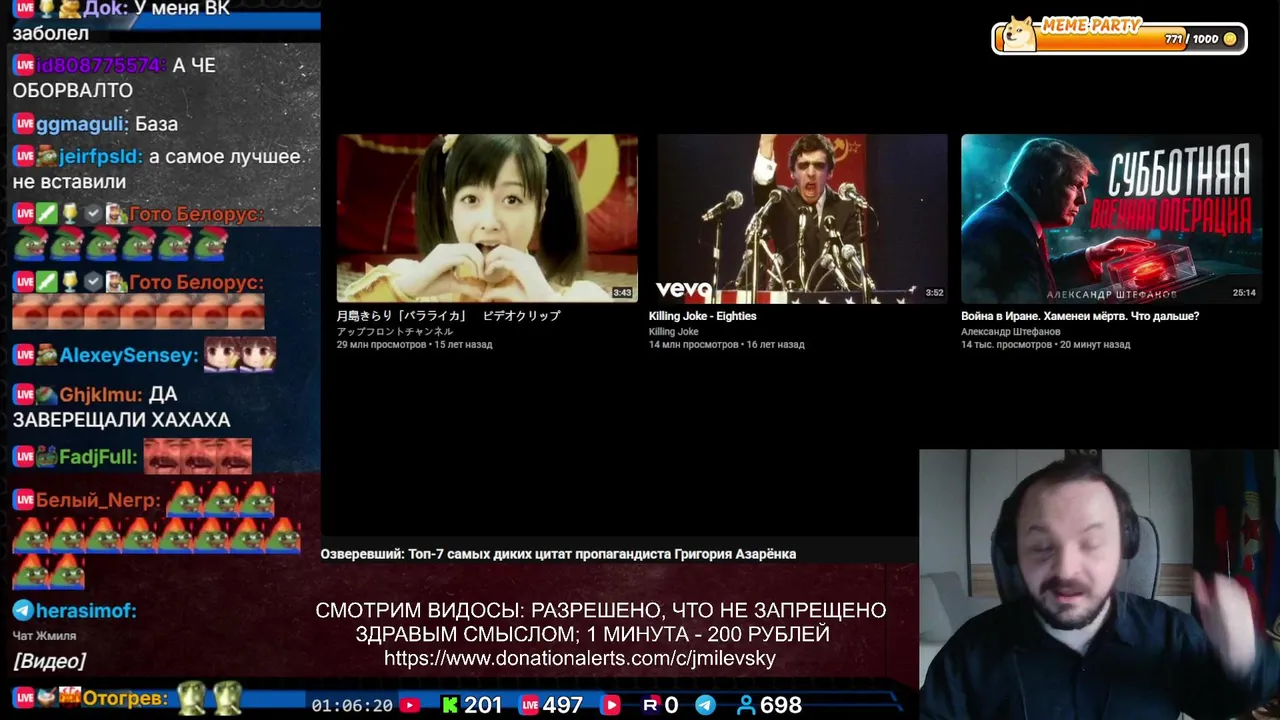Click the 3:43 duration on the first thumbnail

(622, 293)
